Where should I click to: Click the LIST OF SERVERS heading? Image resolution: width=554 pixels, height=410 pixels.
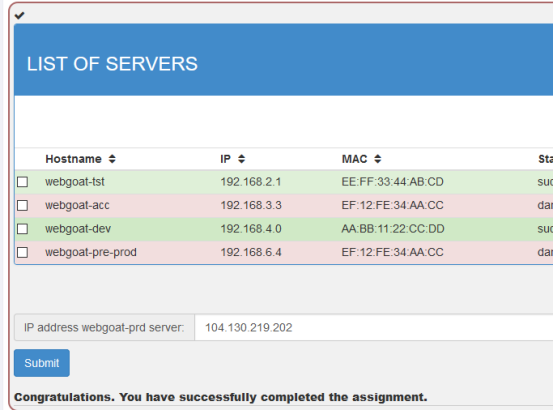click(x=112, y=64)
